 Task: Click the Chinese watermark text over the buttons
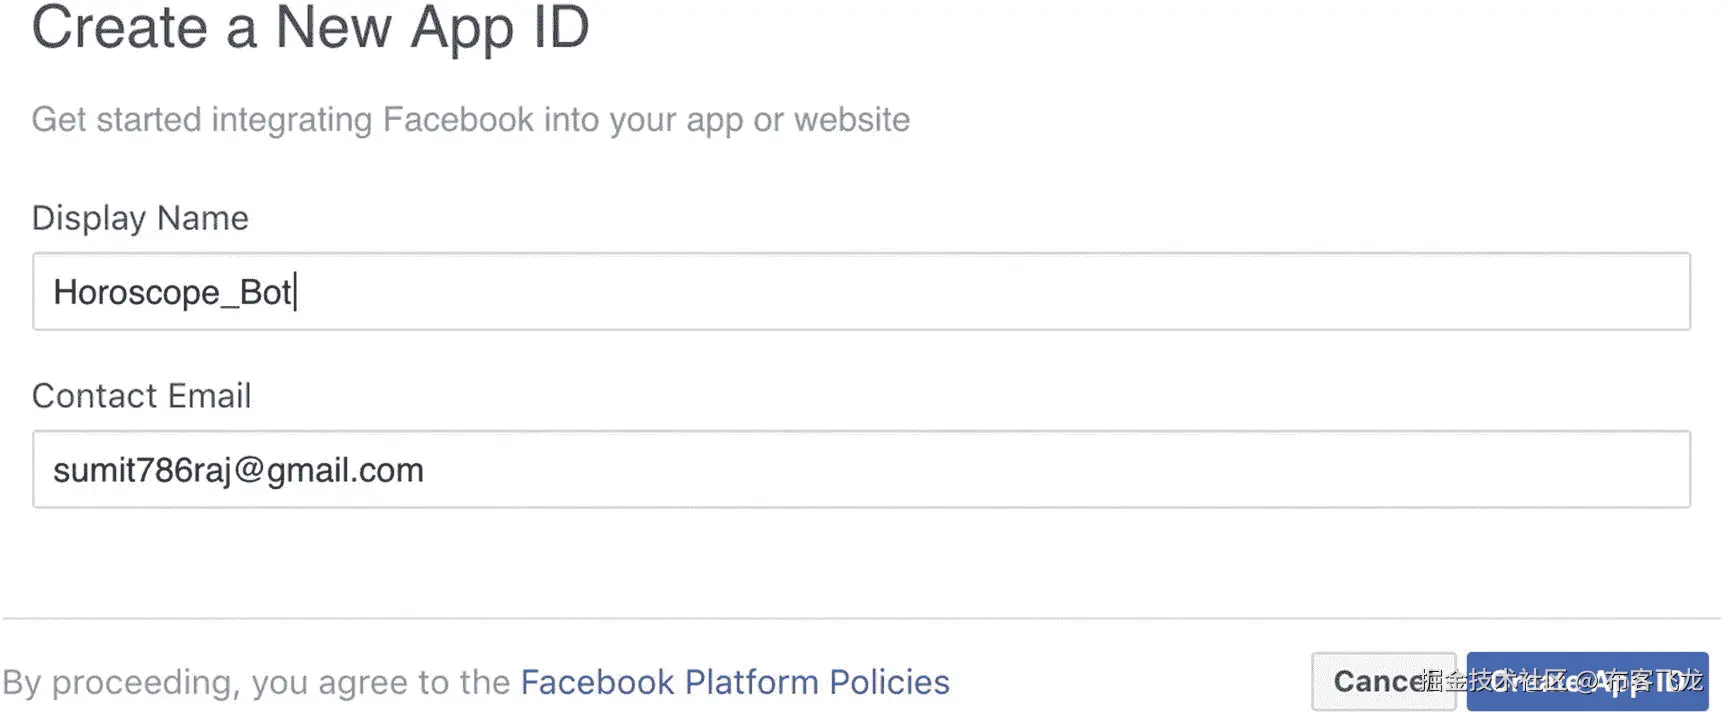(x=1560, y=680)
